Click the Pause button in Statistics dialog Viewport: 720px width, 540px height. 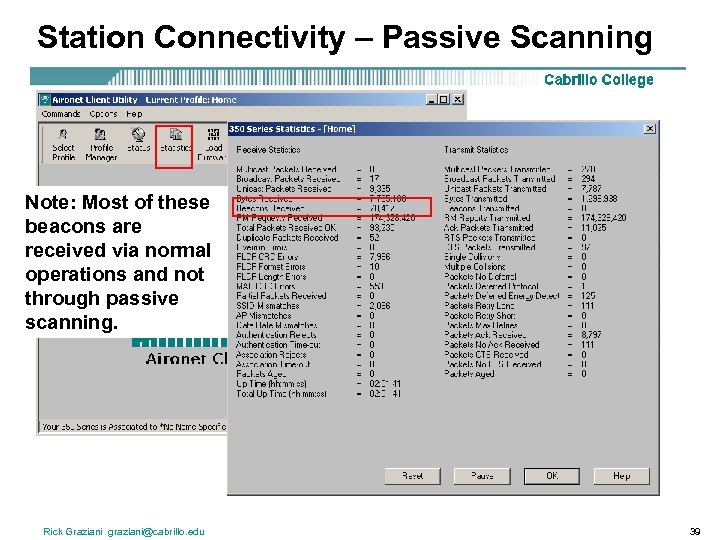click(x=482, y=476)
